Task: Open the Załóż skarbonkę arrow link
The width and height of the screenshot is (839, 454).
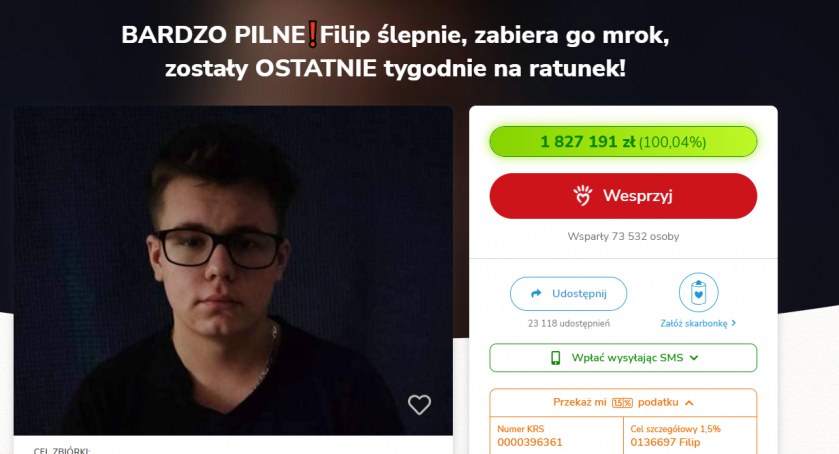Action: (698, 323)
